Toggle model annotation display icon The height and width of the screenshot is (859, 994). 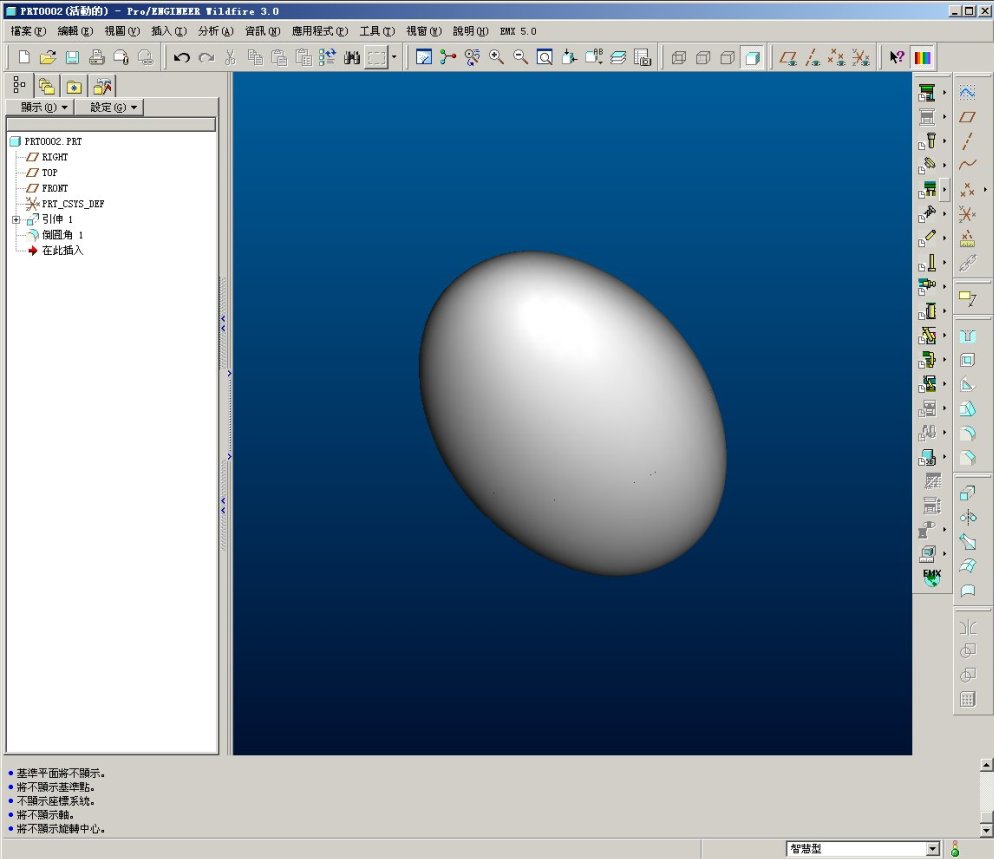[x=967, y=298]
